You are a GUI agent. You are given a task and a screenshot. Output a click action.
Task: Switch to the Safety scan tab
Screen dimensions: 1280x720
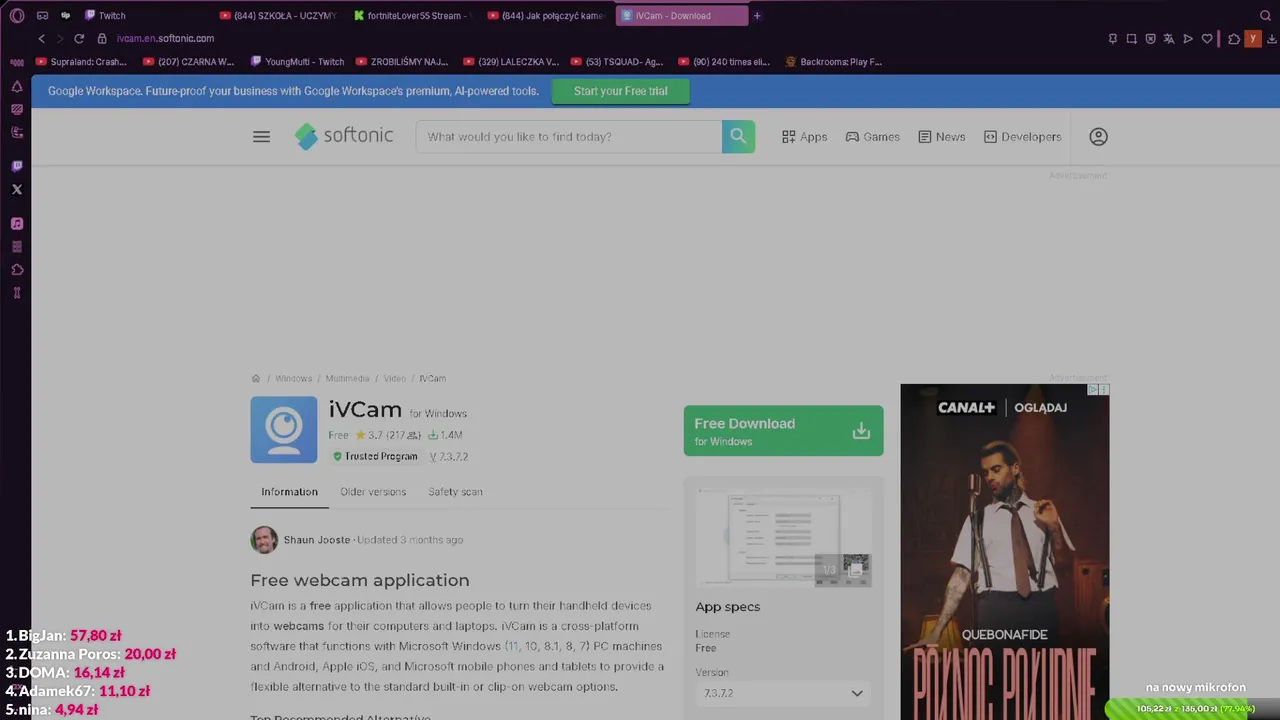point(455,492)
